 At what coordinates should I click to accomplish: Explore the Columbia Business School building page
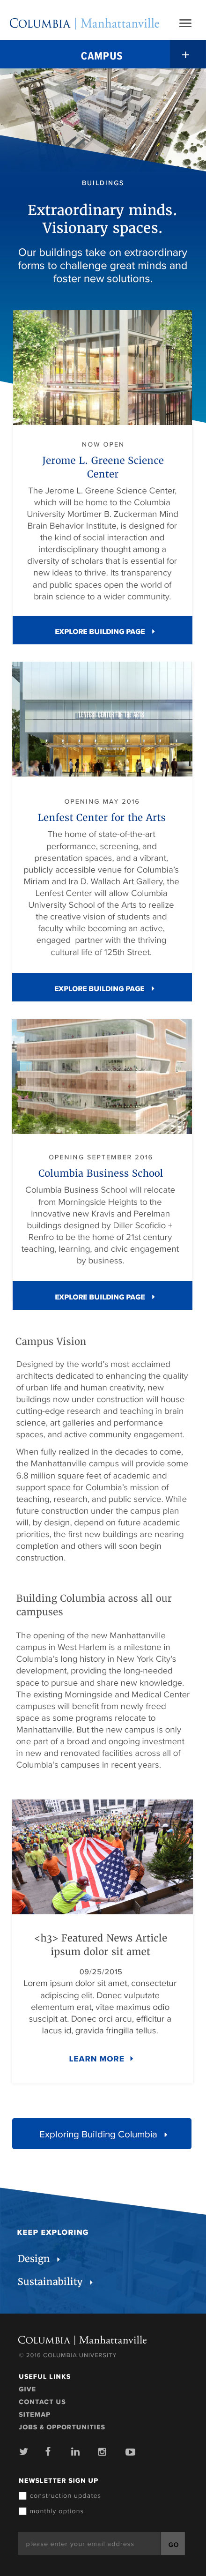point(102,1296)
